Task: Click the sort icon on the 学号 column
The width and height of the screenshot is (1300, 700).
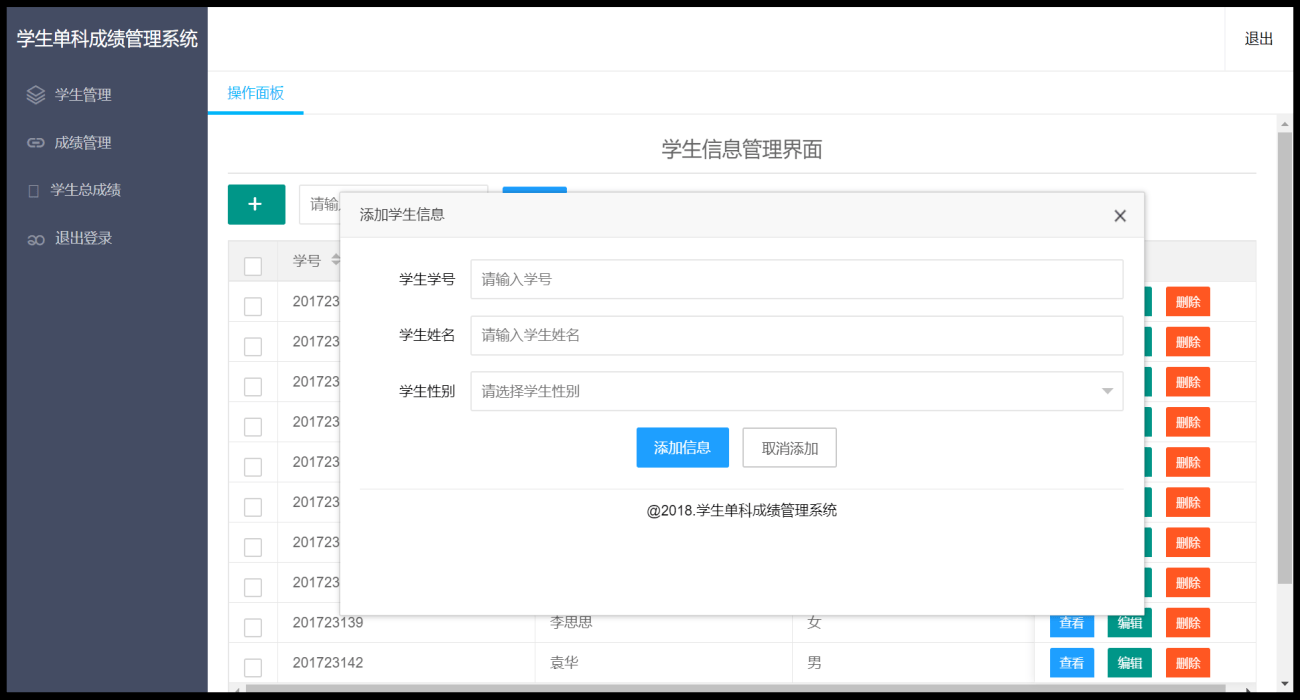Action: tap(338, 260)
